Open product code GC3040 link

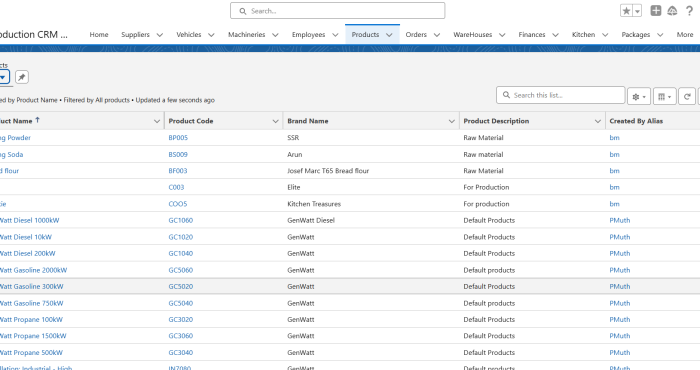[x=181, y=352]
